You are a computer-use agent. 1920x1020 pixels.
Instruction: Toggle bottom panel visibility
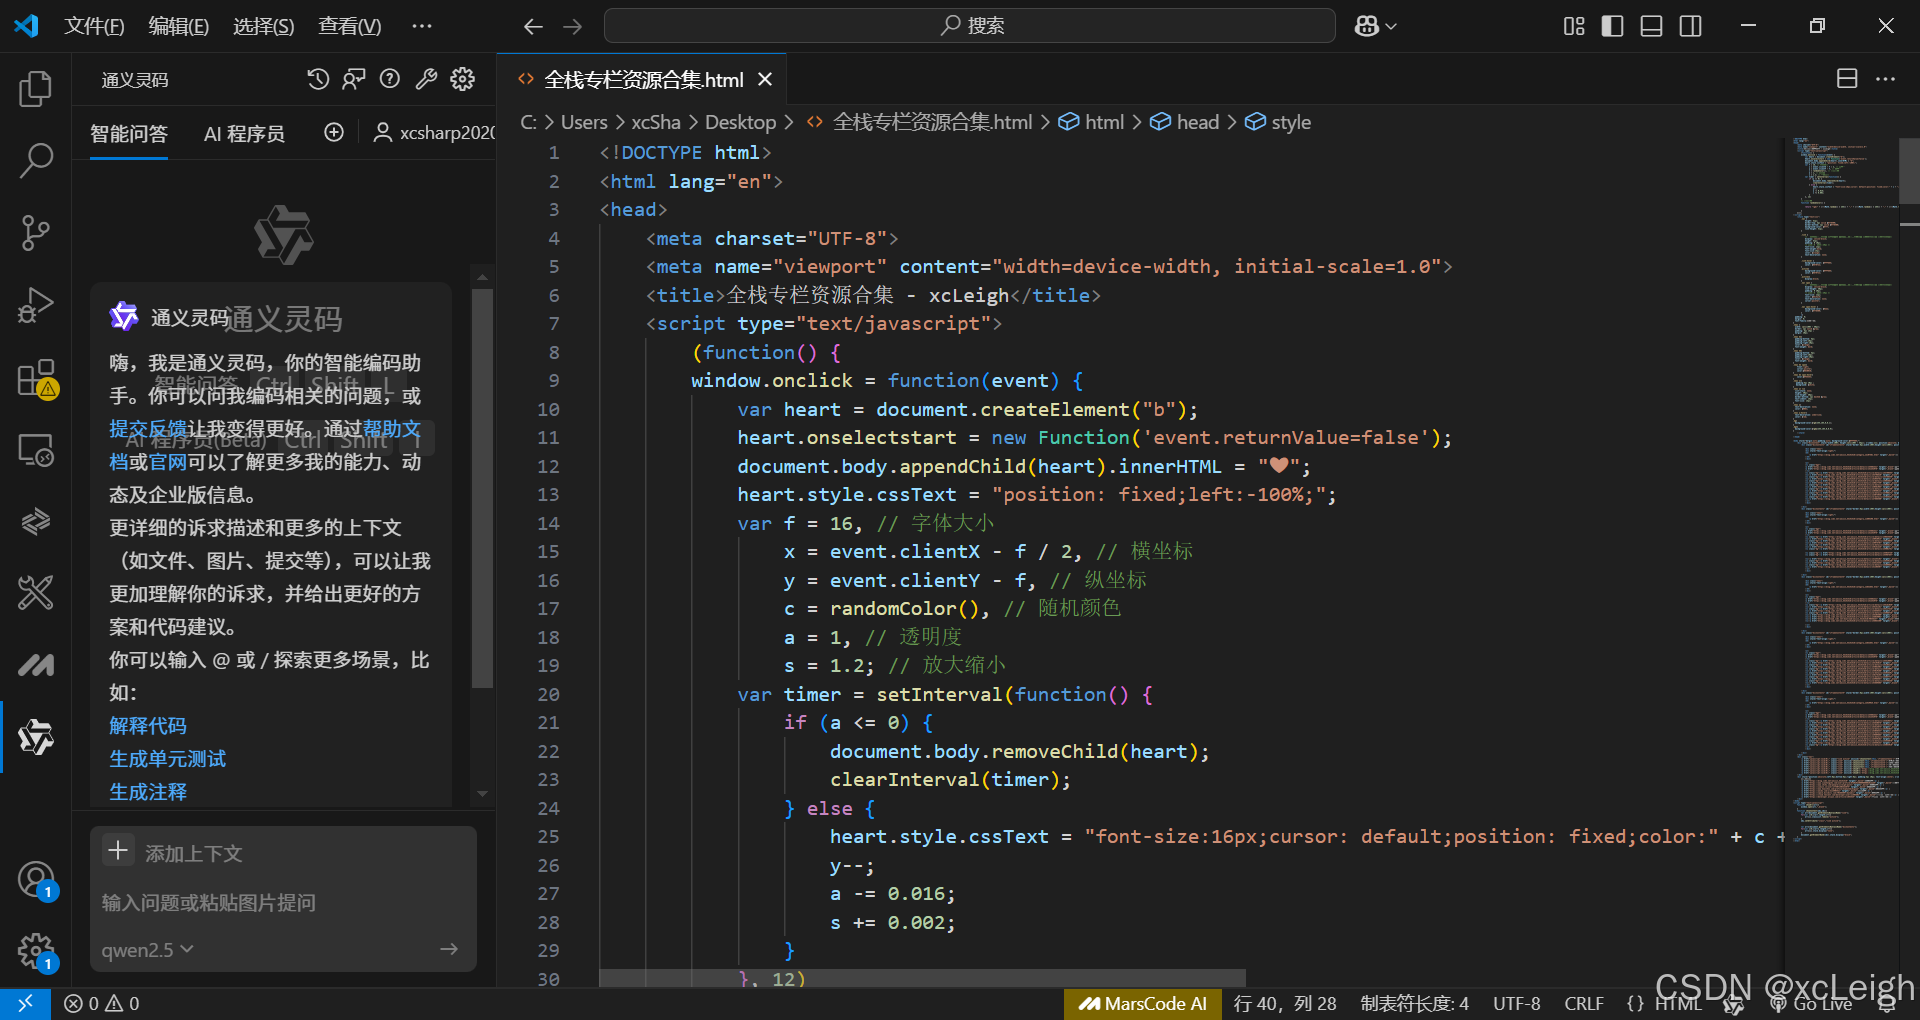coord(1651,26)
